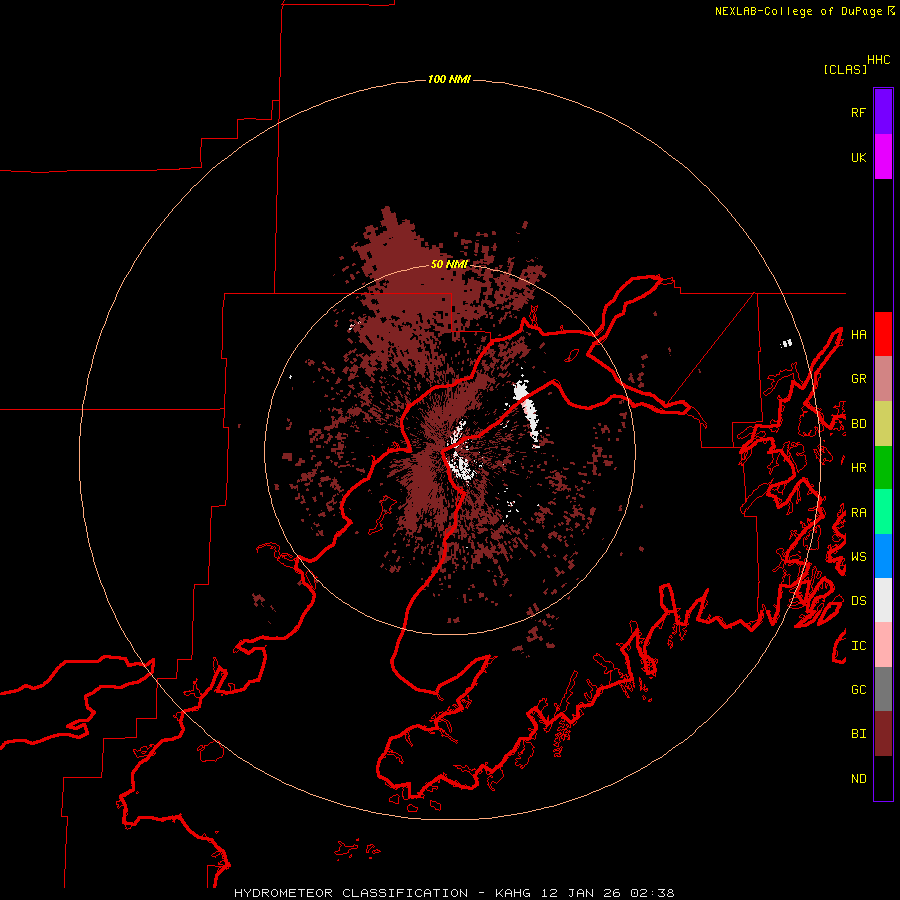Click the 50 NMI range ring label
Screen dimensions: 900x900
tap(449, 264)
